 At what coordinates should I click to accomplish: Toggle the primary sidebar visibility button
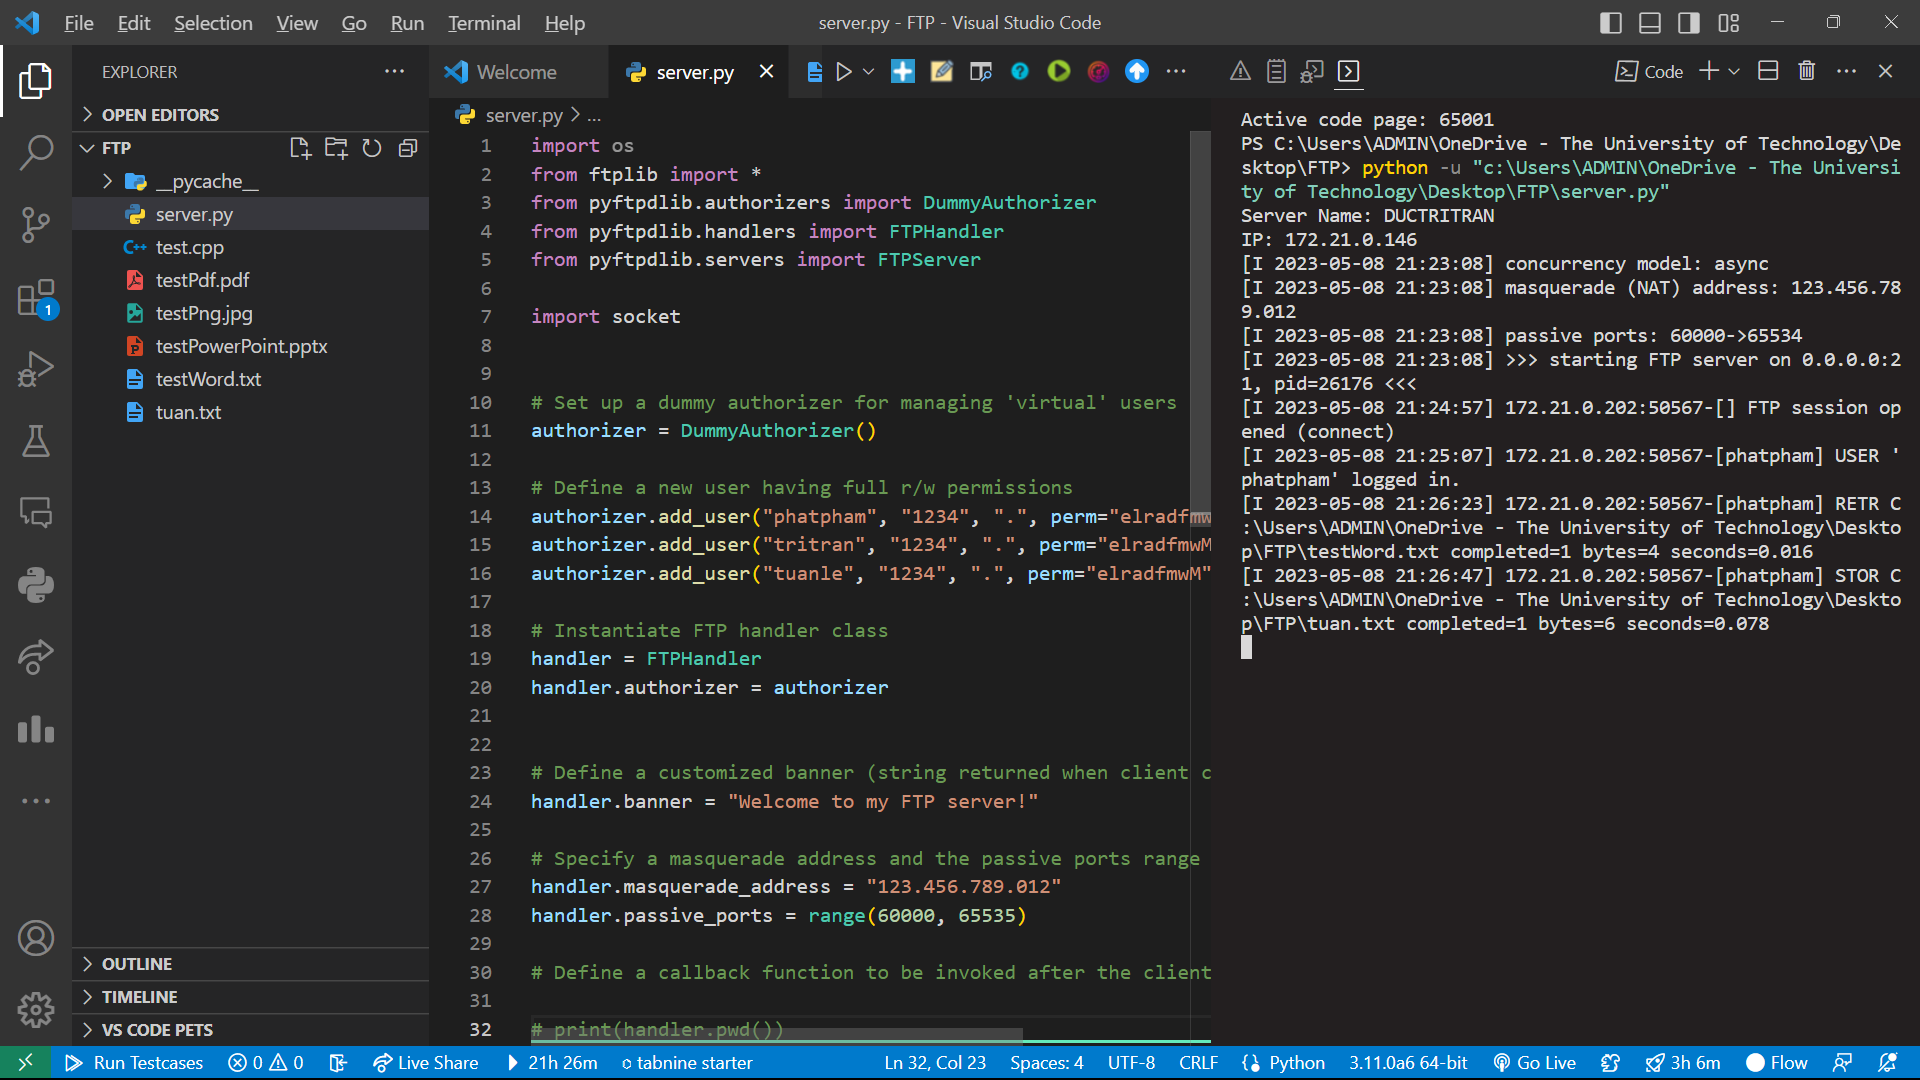(1610, 22)
